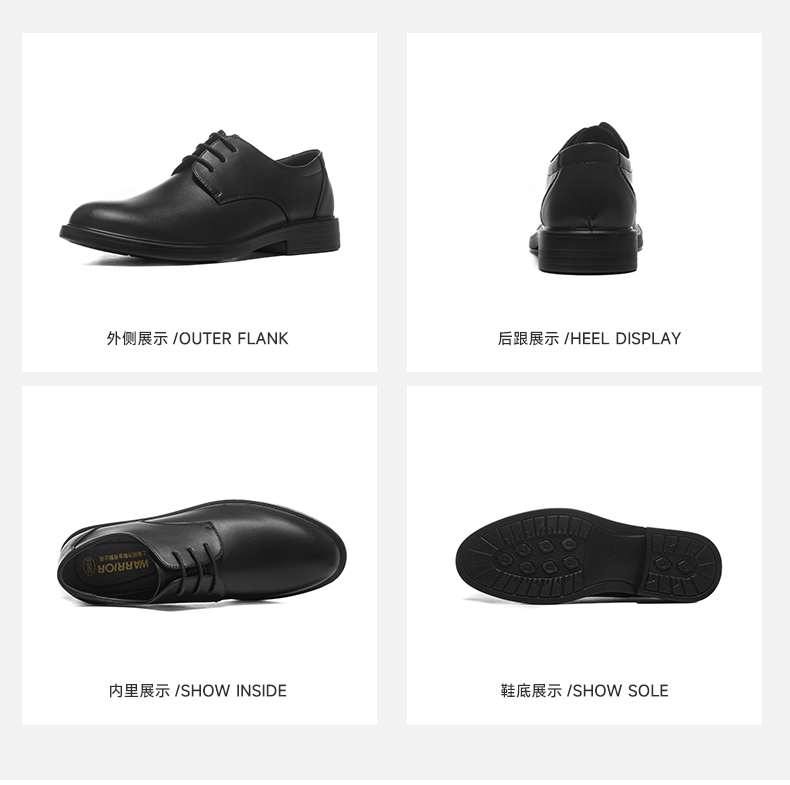Image resolution: width=790 pixels, height=785 pixels.
Task: Select the 内里展示 /SHOW INSIDE caption
Action: (x=198, y=690)
